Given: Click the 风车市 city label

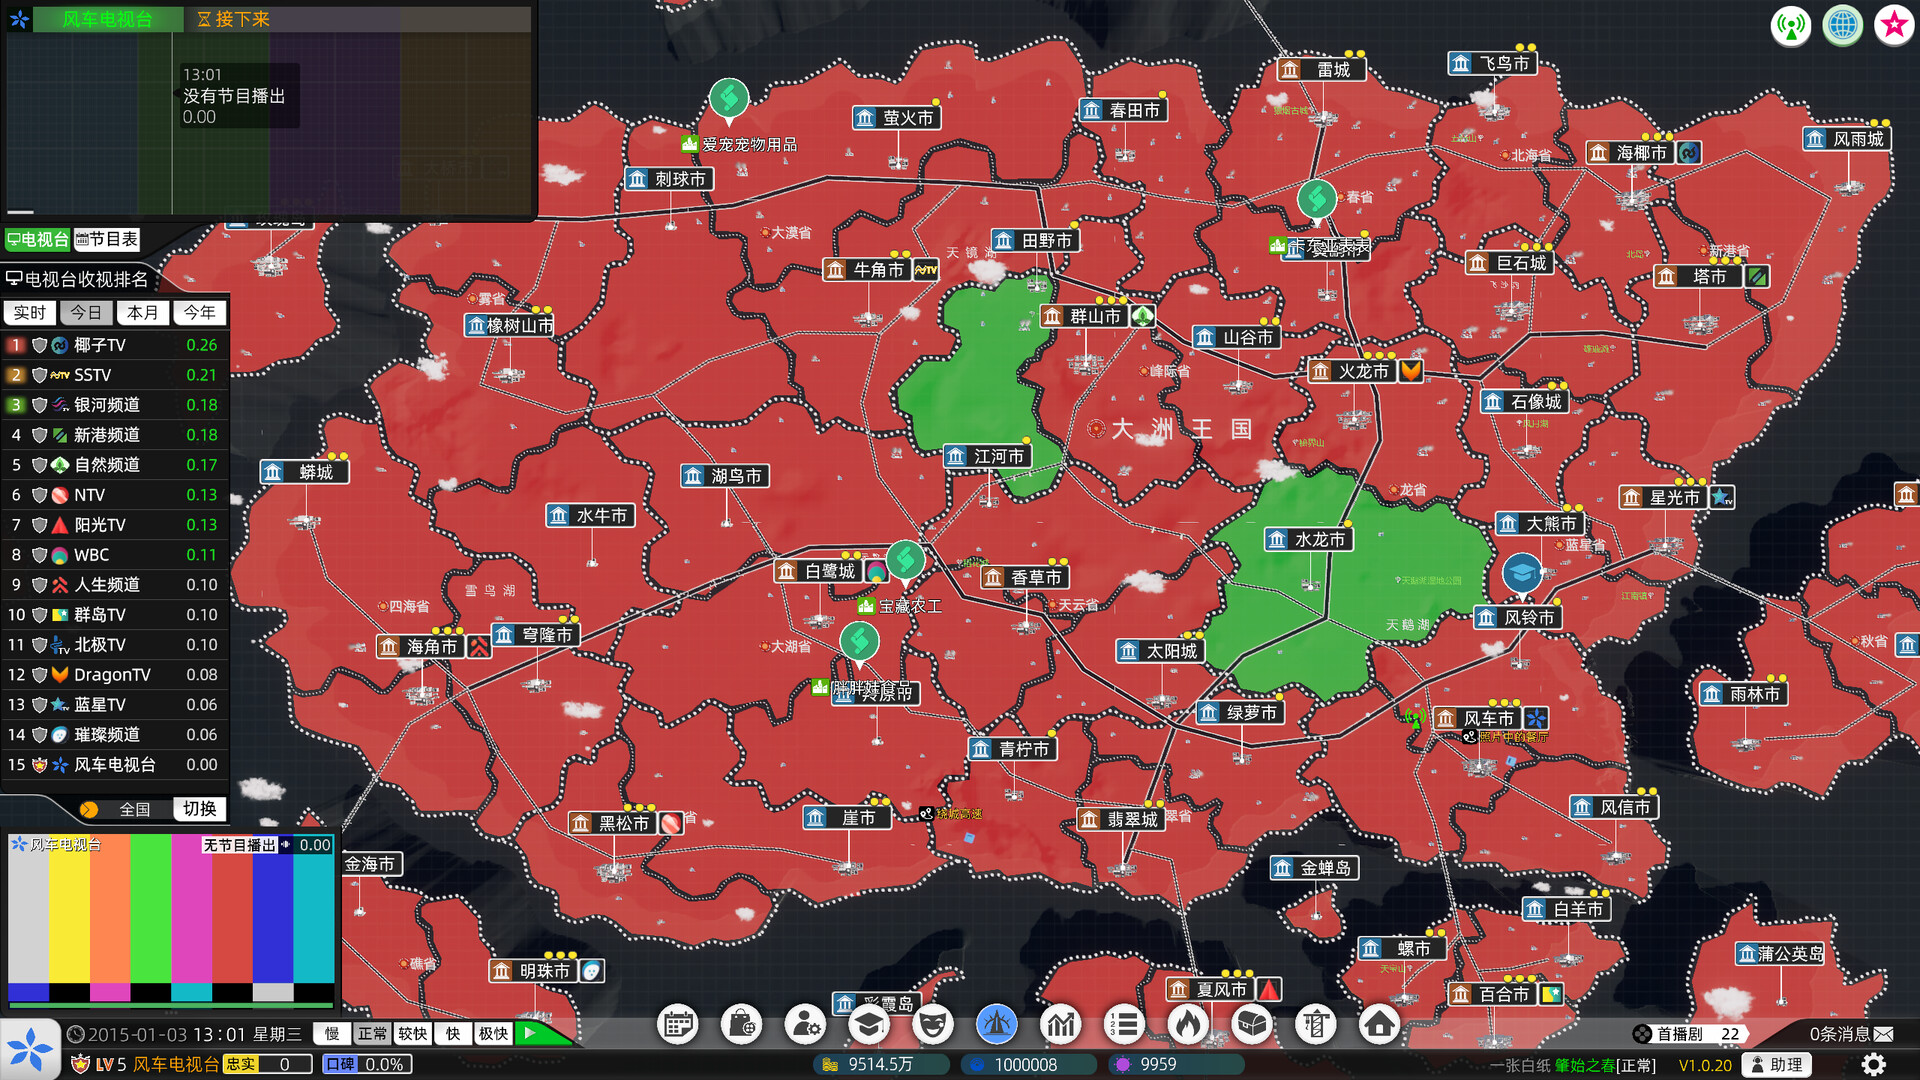Looking at the screenshot, I should click(x=1478, y=718).
